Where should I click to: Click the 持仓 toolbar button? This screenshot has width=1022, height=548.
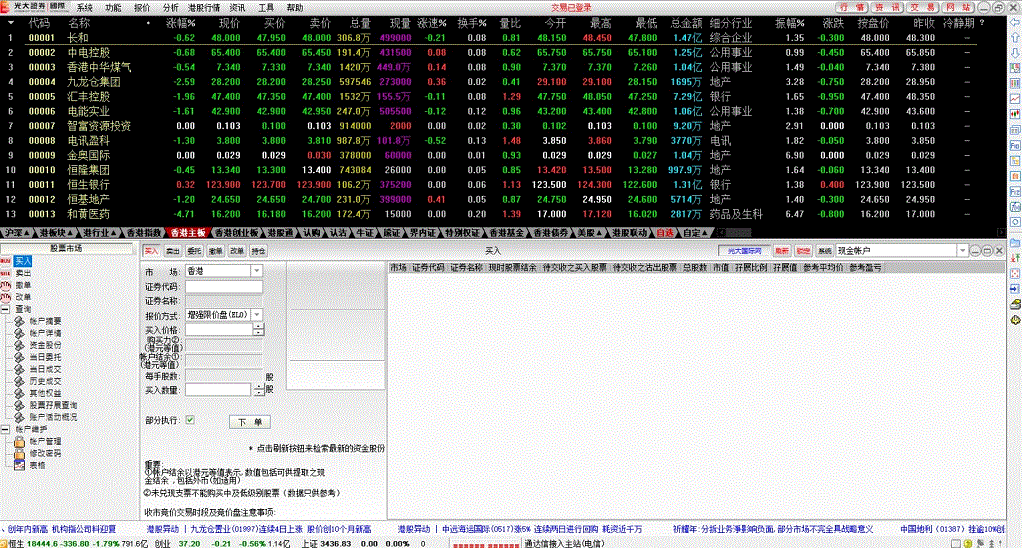[259, 251]
